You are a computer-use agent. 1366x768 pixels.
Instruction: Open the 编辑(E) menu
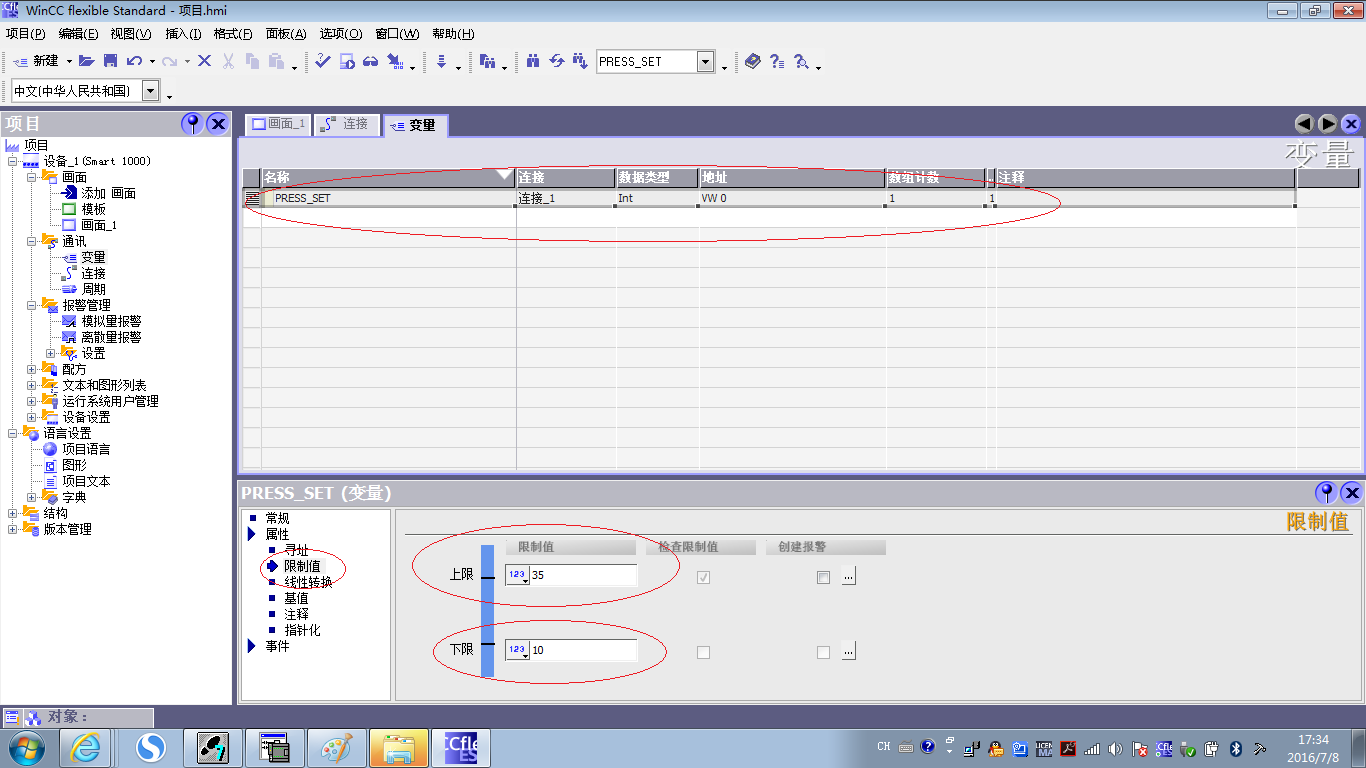[x=78, y=33]
